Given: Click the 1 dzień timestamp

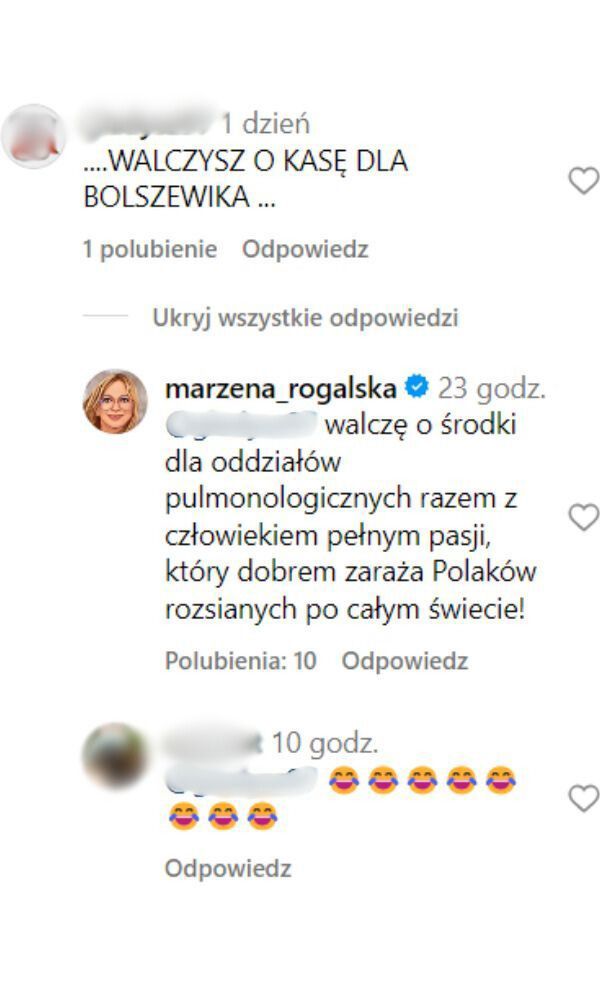Looking at the screenshot, I should pos(265,123).
